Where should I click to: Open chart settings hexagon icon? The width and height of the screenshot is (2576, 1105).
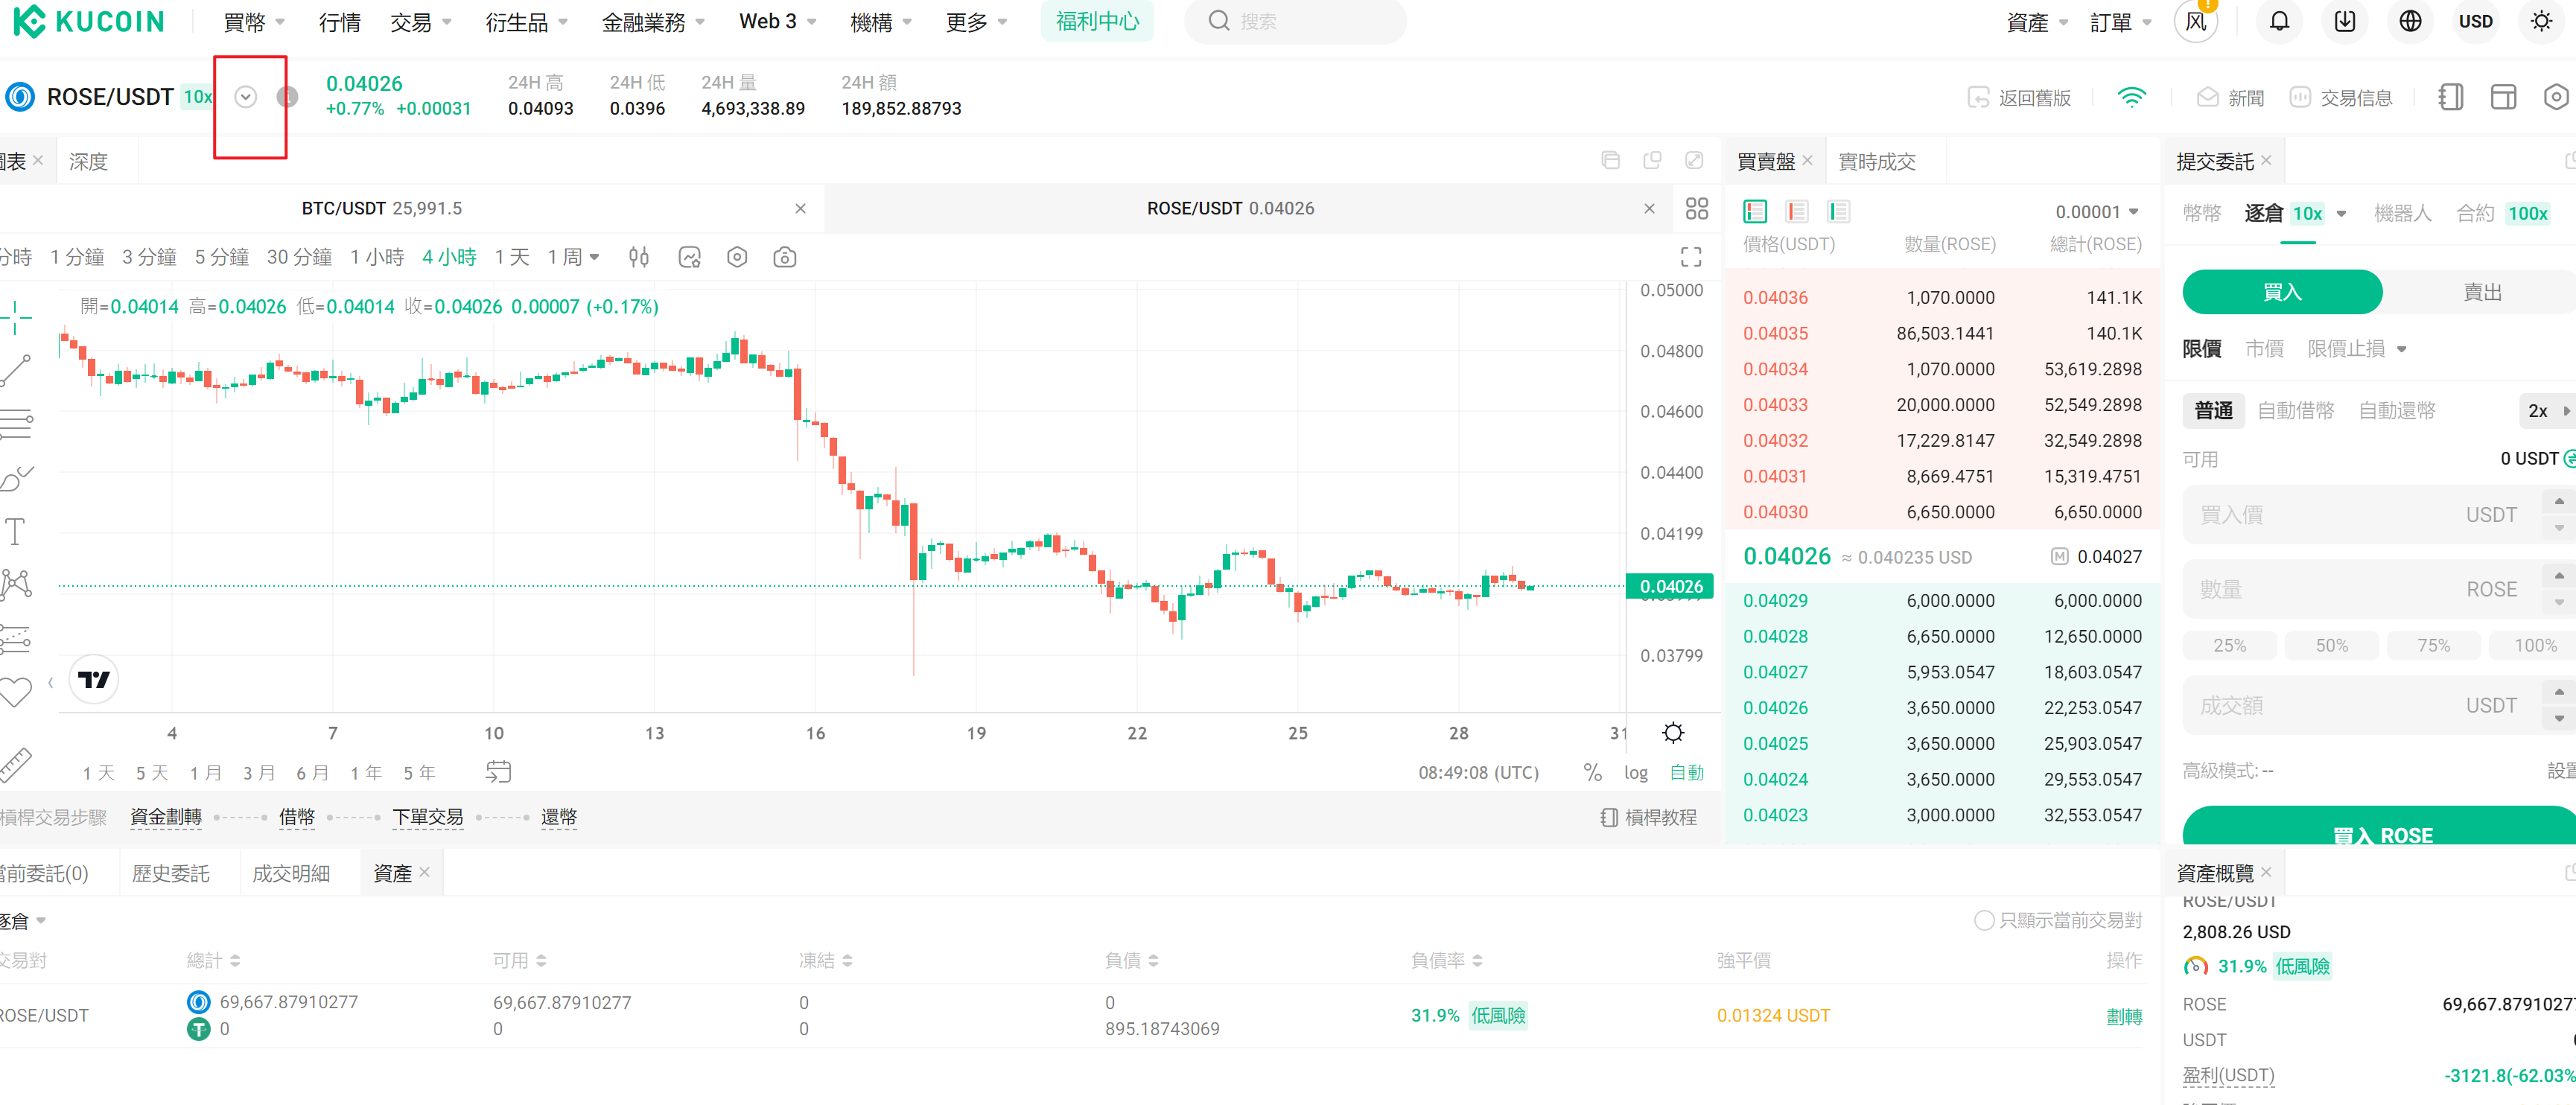pos(737,257)
